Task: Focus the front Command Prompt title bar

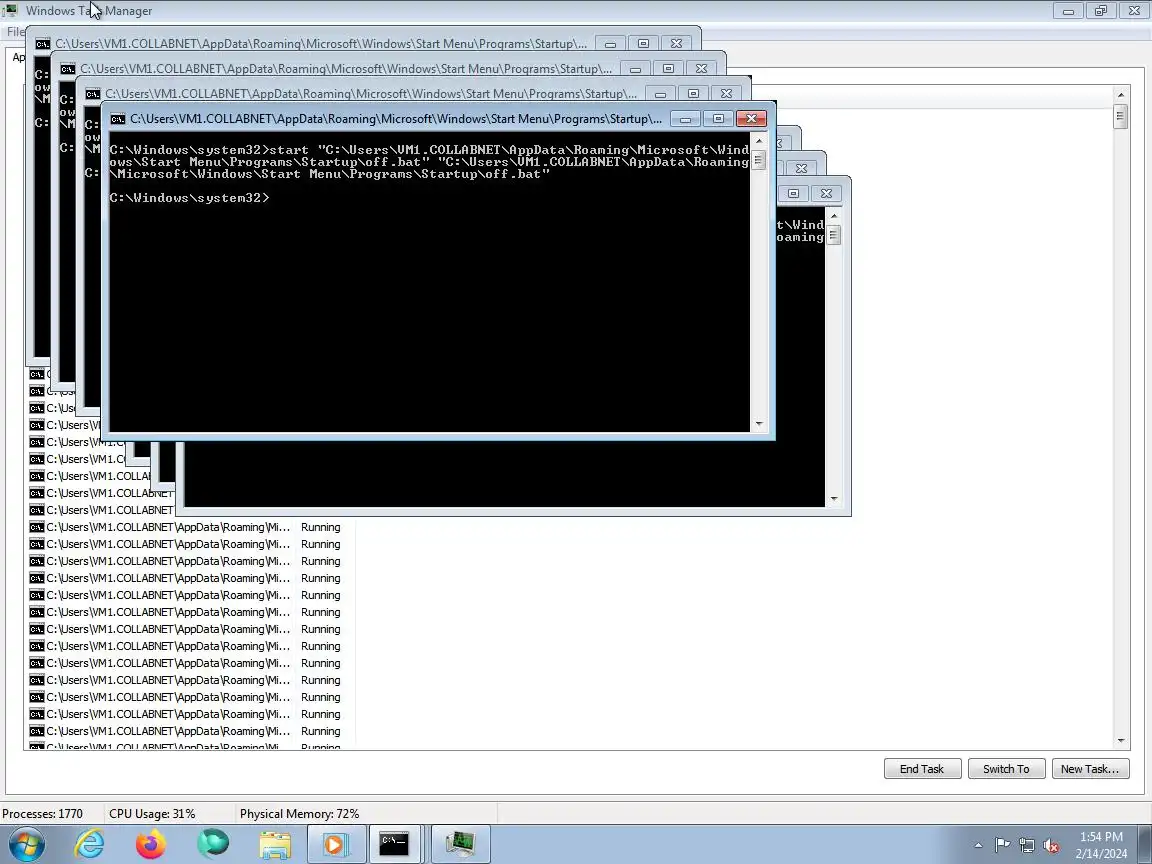Action: pos(396,119)
